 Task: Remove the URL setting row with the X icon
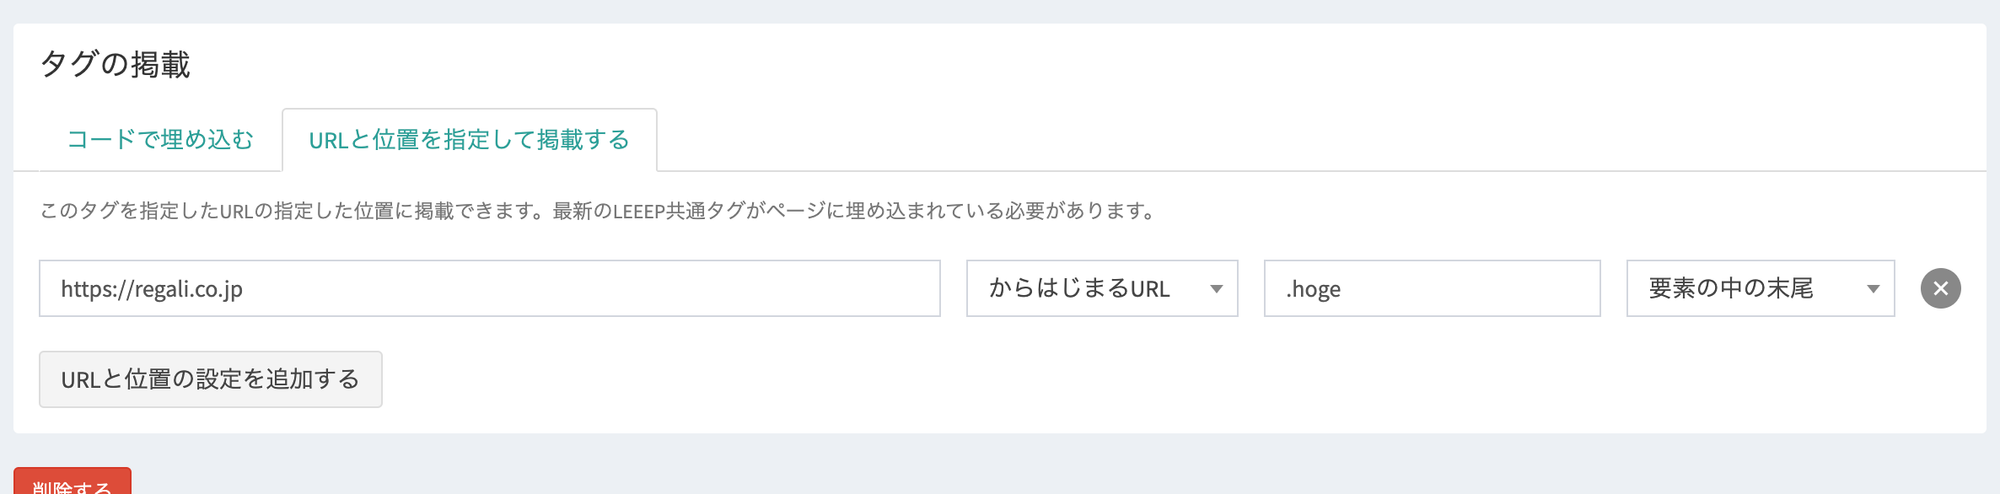[x=1940, y=289]
